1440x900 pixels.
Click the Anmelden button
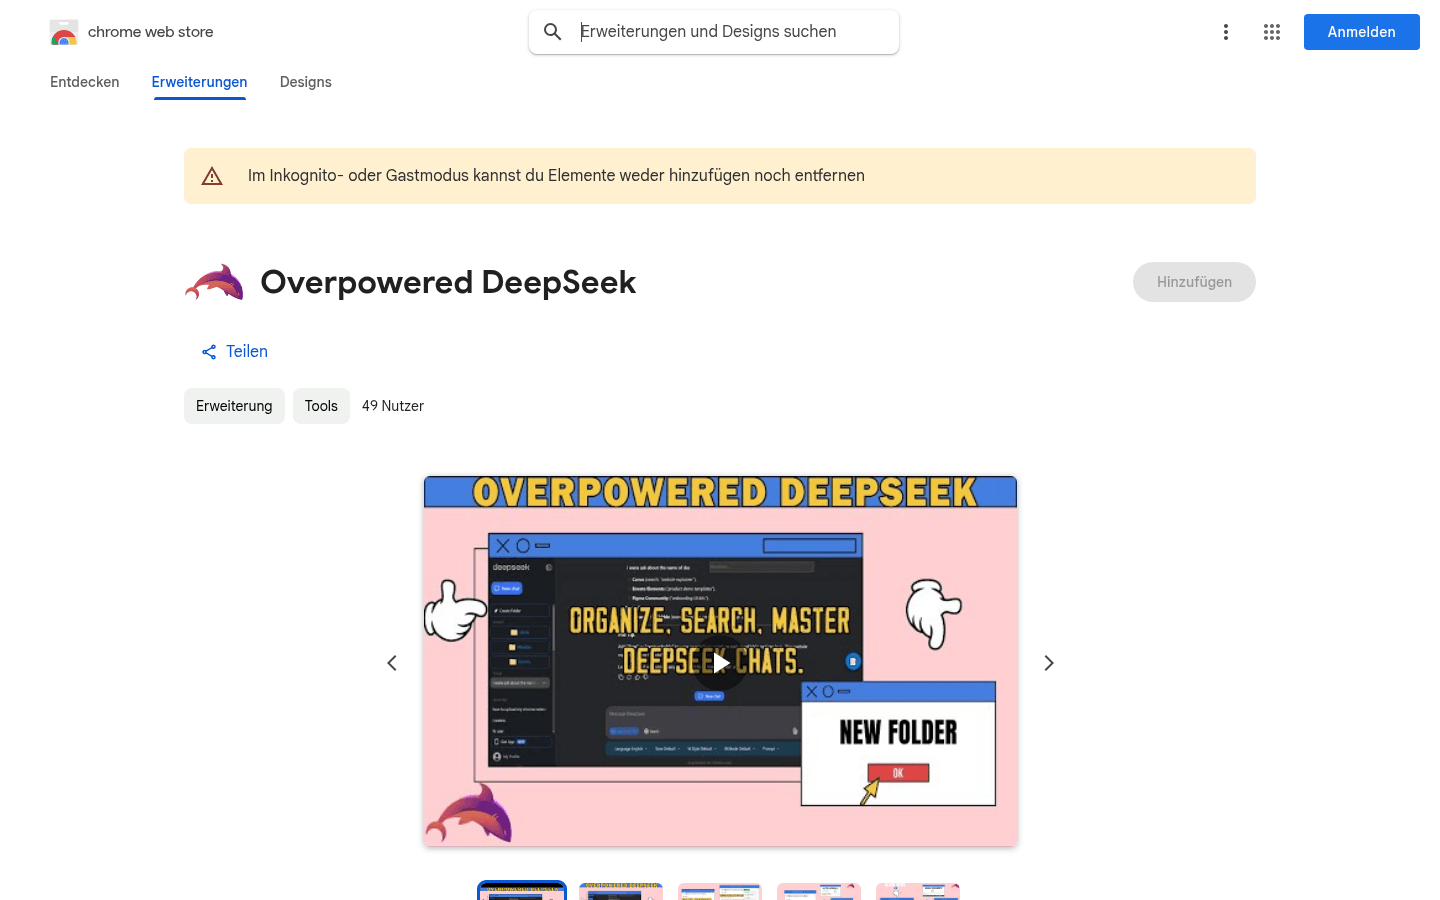(x=1362, y=32)
